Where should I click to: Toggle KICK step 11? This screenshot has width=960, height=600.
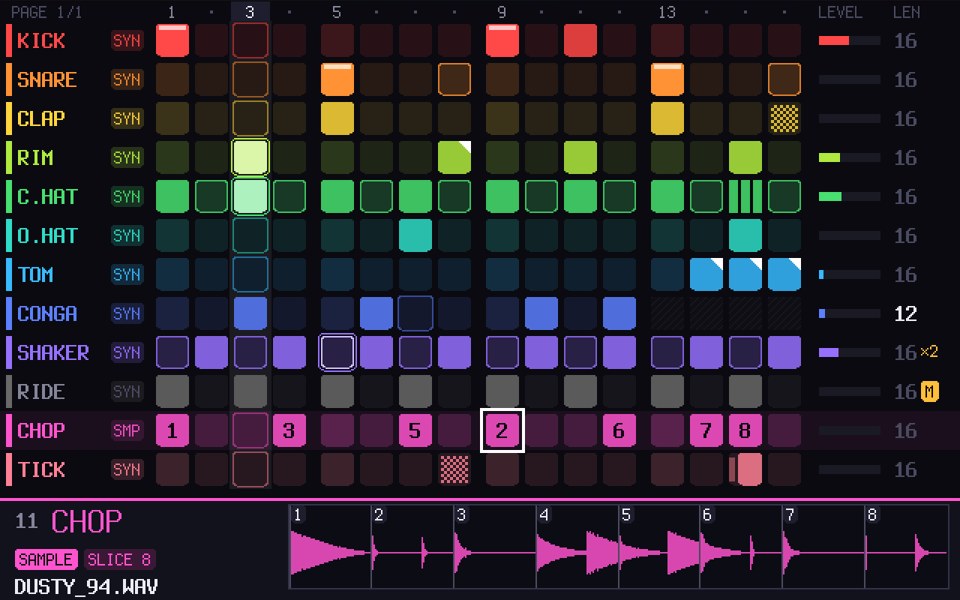[580, 40]
